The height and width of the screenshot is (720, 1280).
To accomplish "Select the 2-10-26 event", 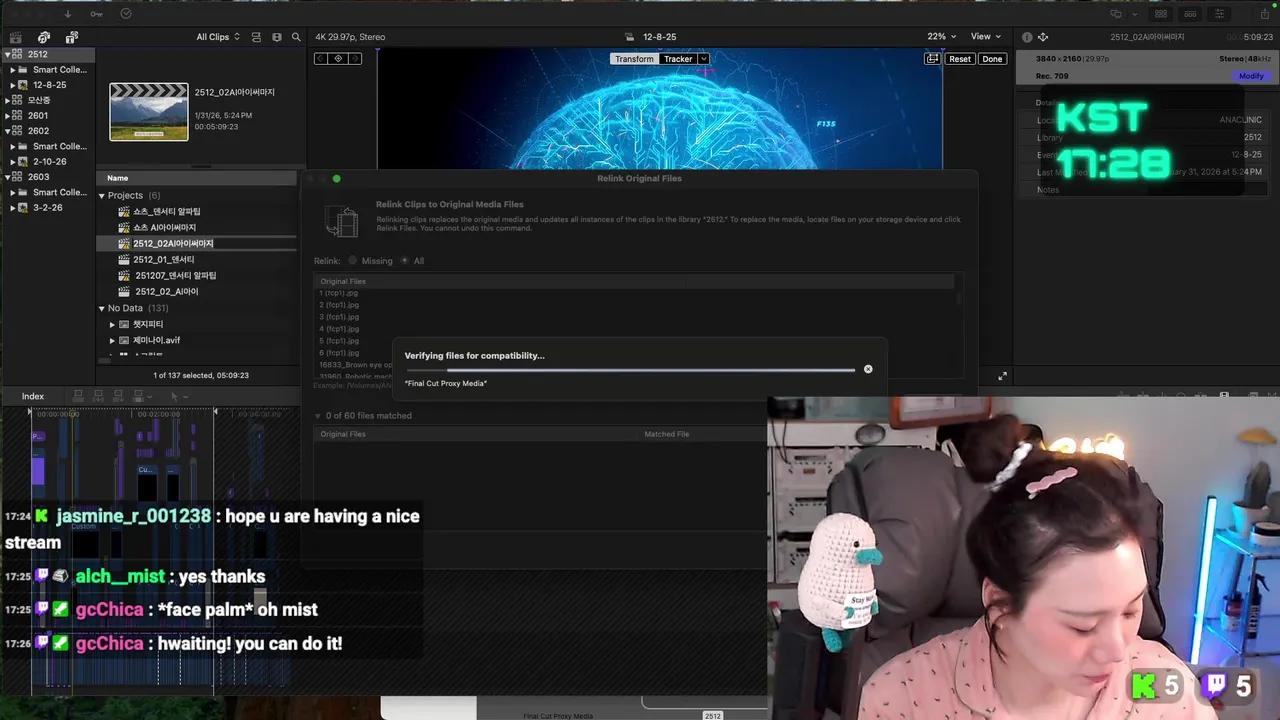I will tap(50, 161).
